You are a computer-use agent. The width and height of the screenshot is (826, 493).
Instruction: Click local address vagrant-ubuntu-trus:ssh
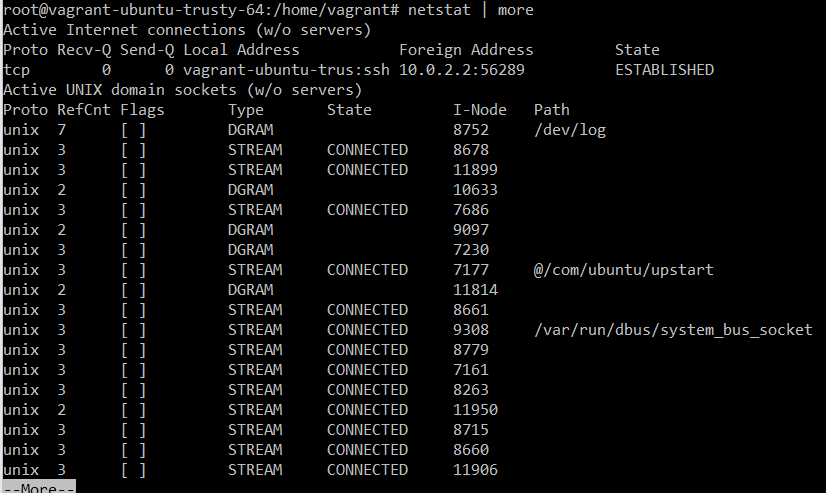coord(287,70)
